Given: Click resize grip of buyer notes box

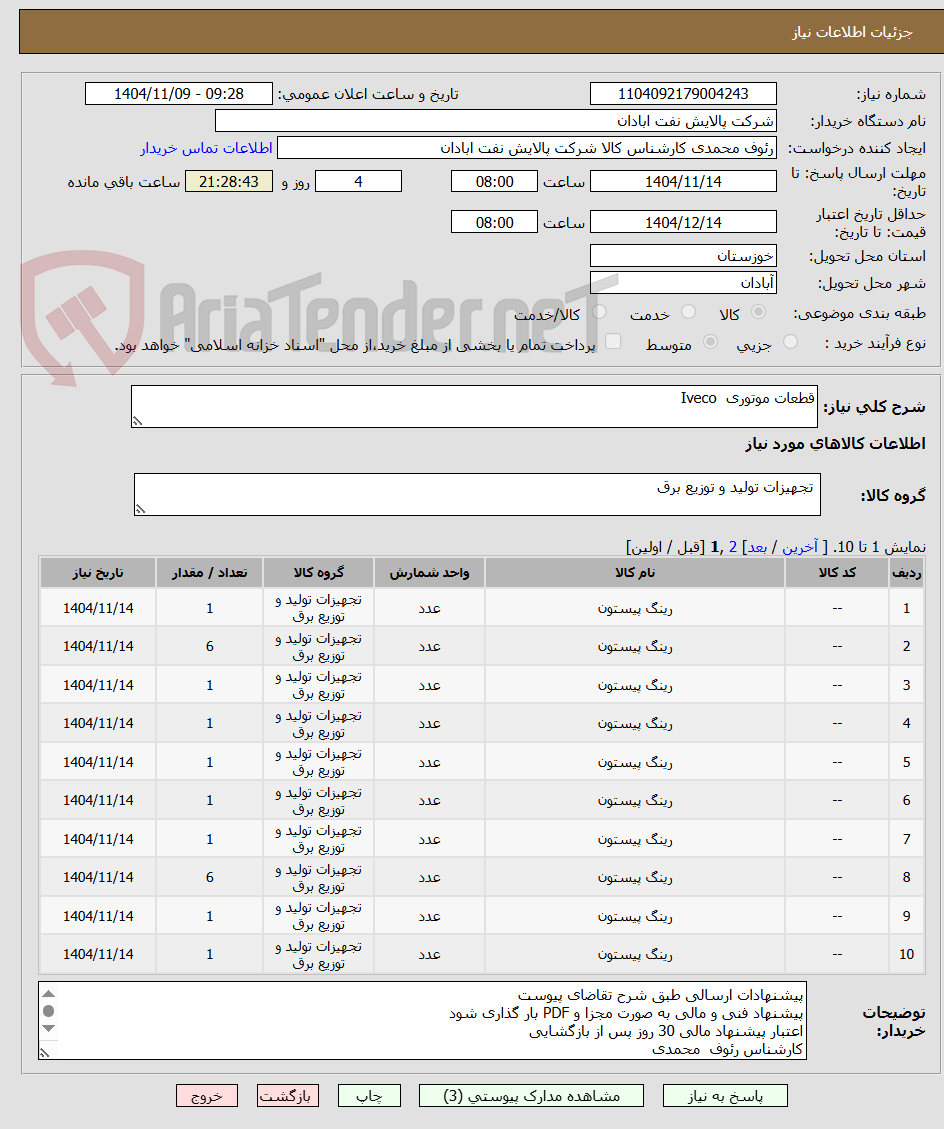Looking at the screenshot, I should tap(45, 1053).
